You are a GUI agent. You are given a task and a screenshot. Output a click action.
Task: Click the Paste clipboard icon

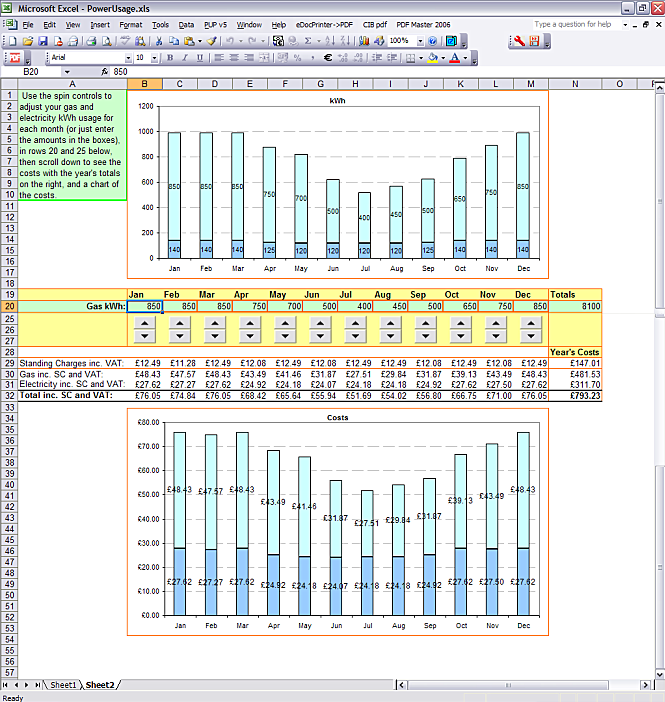pos(189,41)
